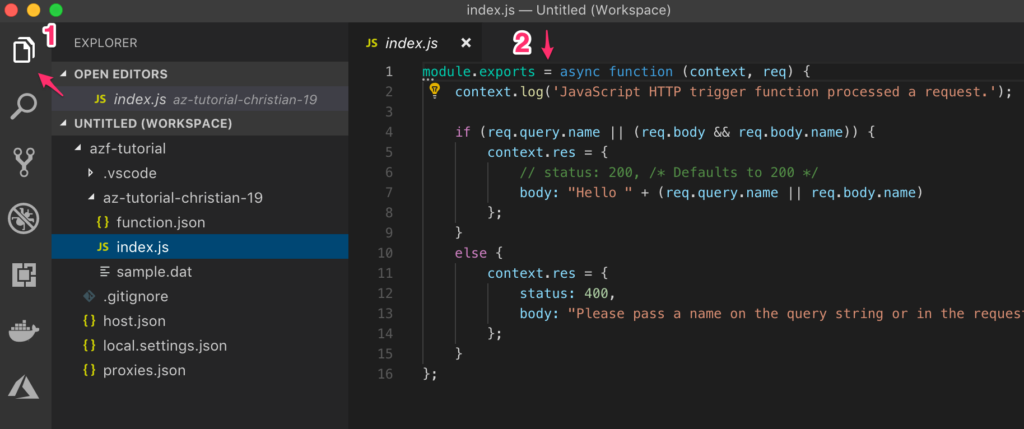
Task: Open the Search view icon
Action: pyautogui.click(x=25, y=105)
